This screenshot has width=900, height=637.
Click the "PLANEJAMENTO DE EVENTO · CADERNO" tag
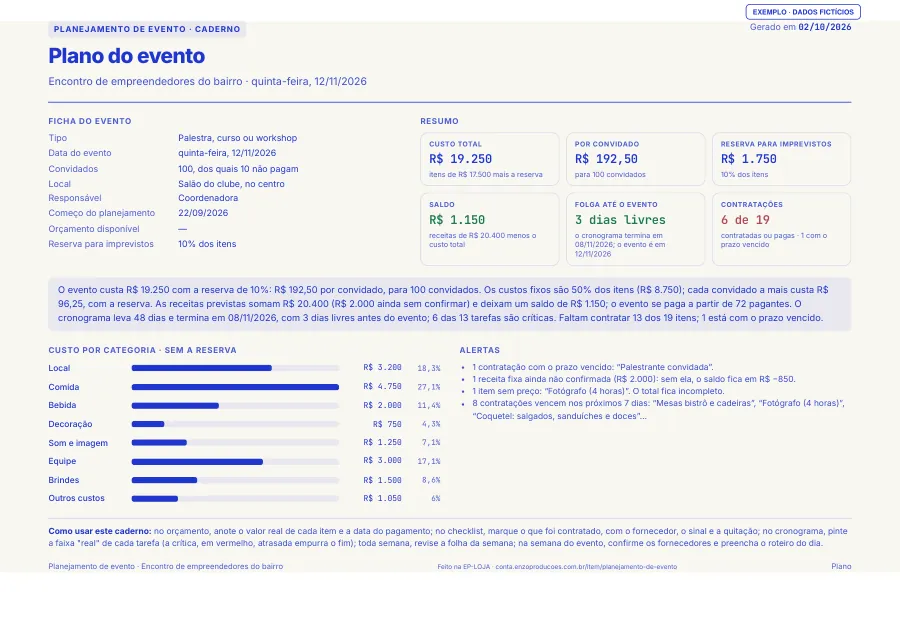tap(147, 29)
